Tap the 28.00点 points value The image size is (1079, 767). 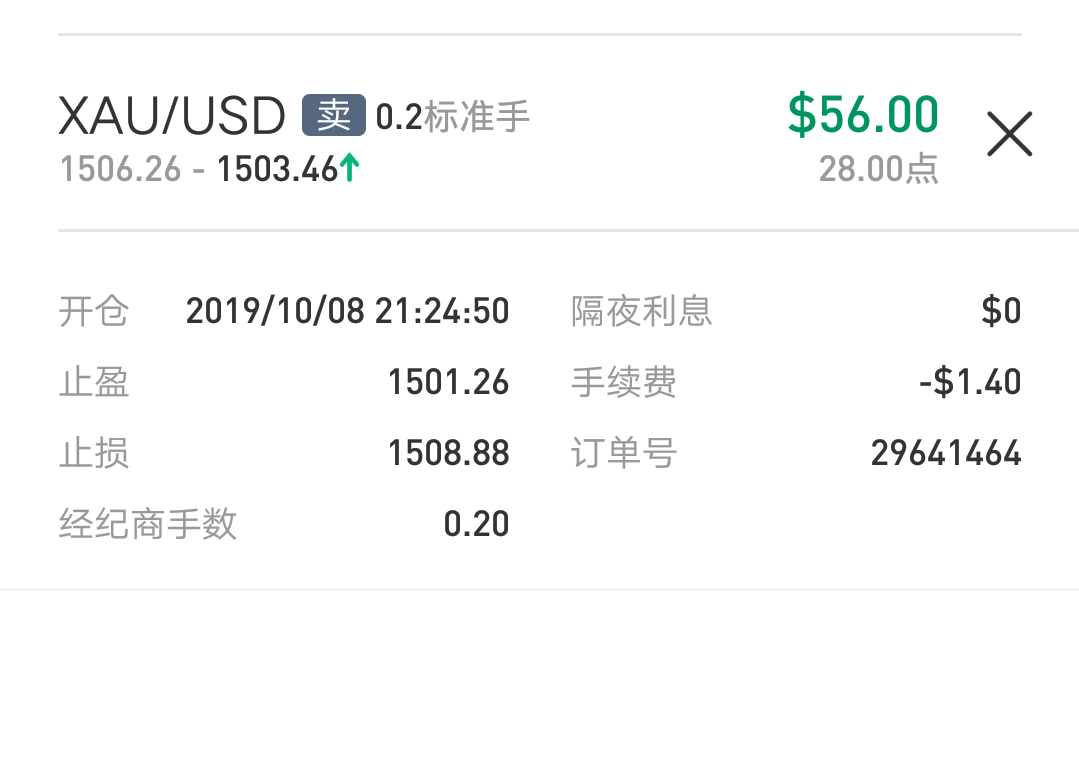tap(878, 169)
